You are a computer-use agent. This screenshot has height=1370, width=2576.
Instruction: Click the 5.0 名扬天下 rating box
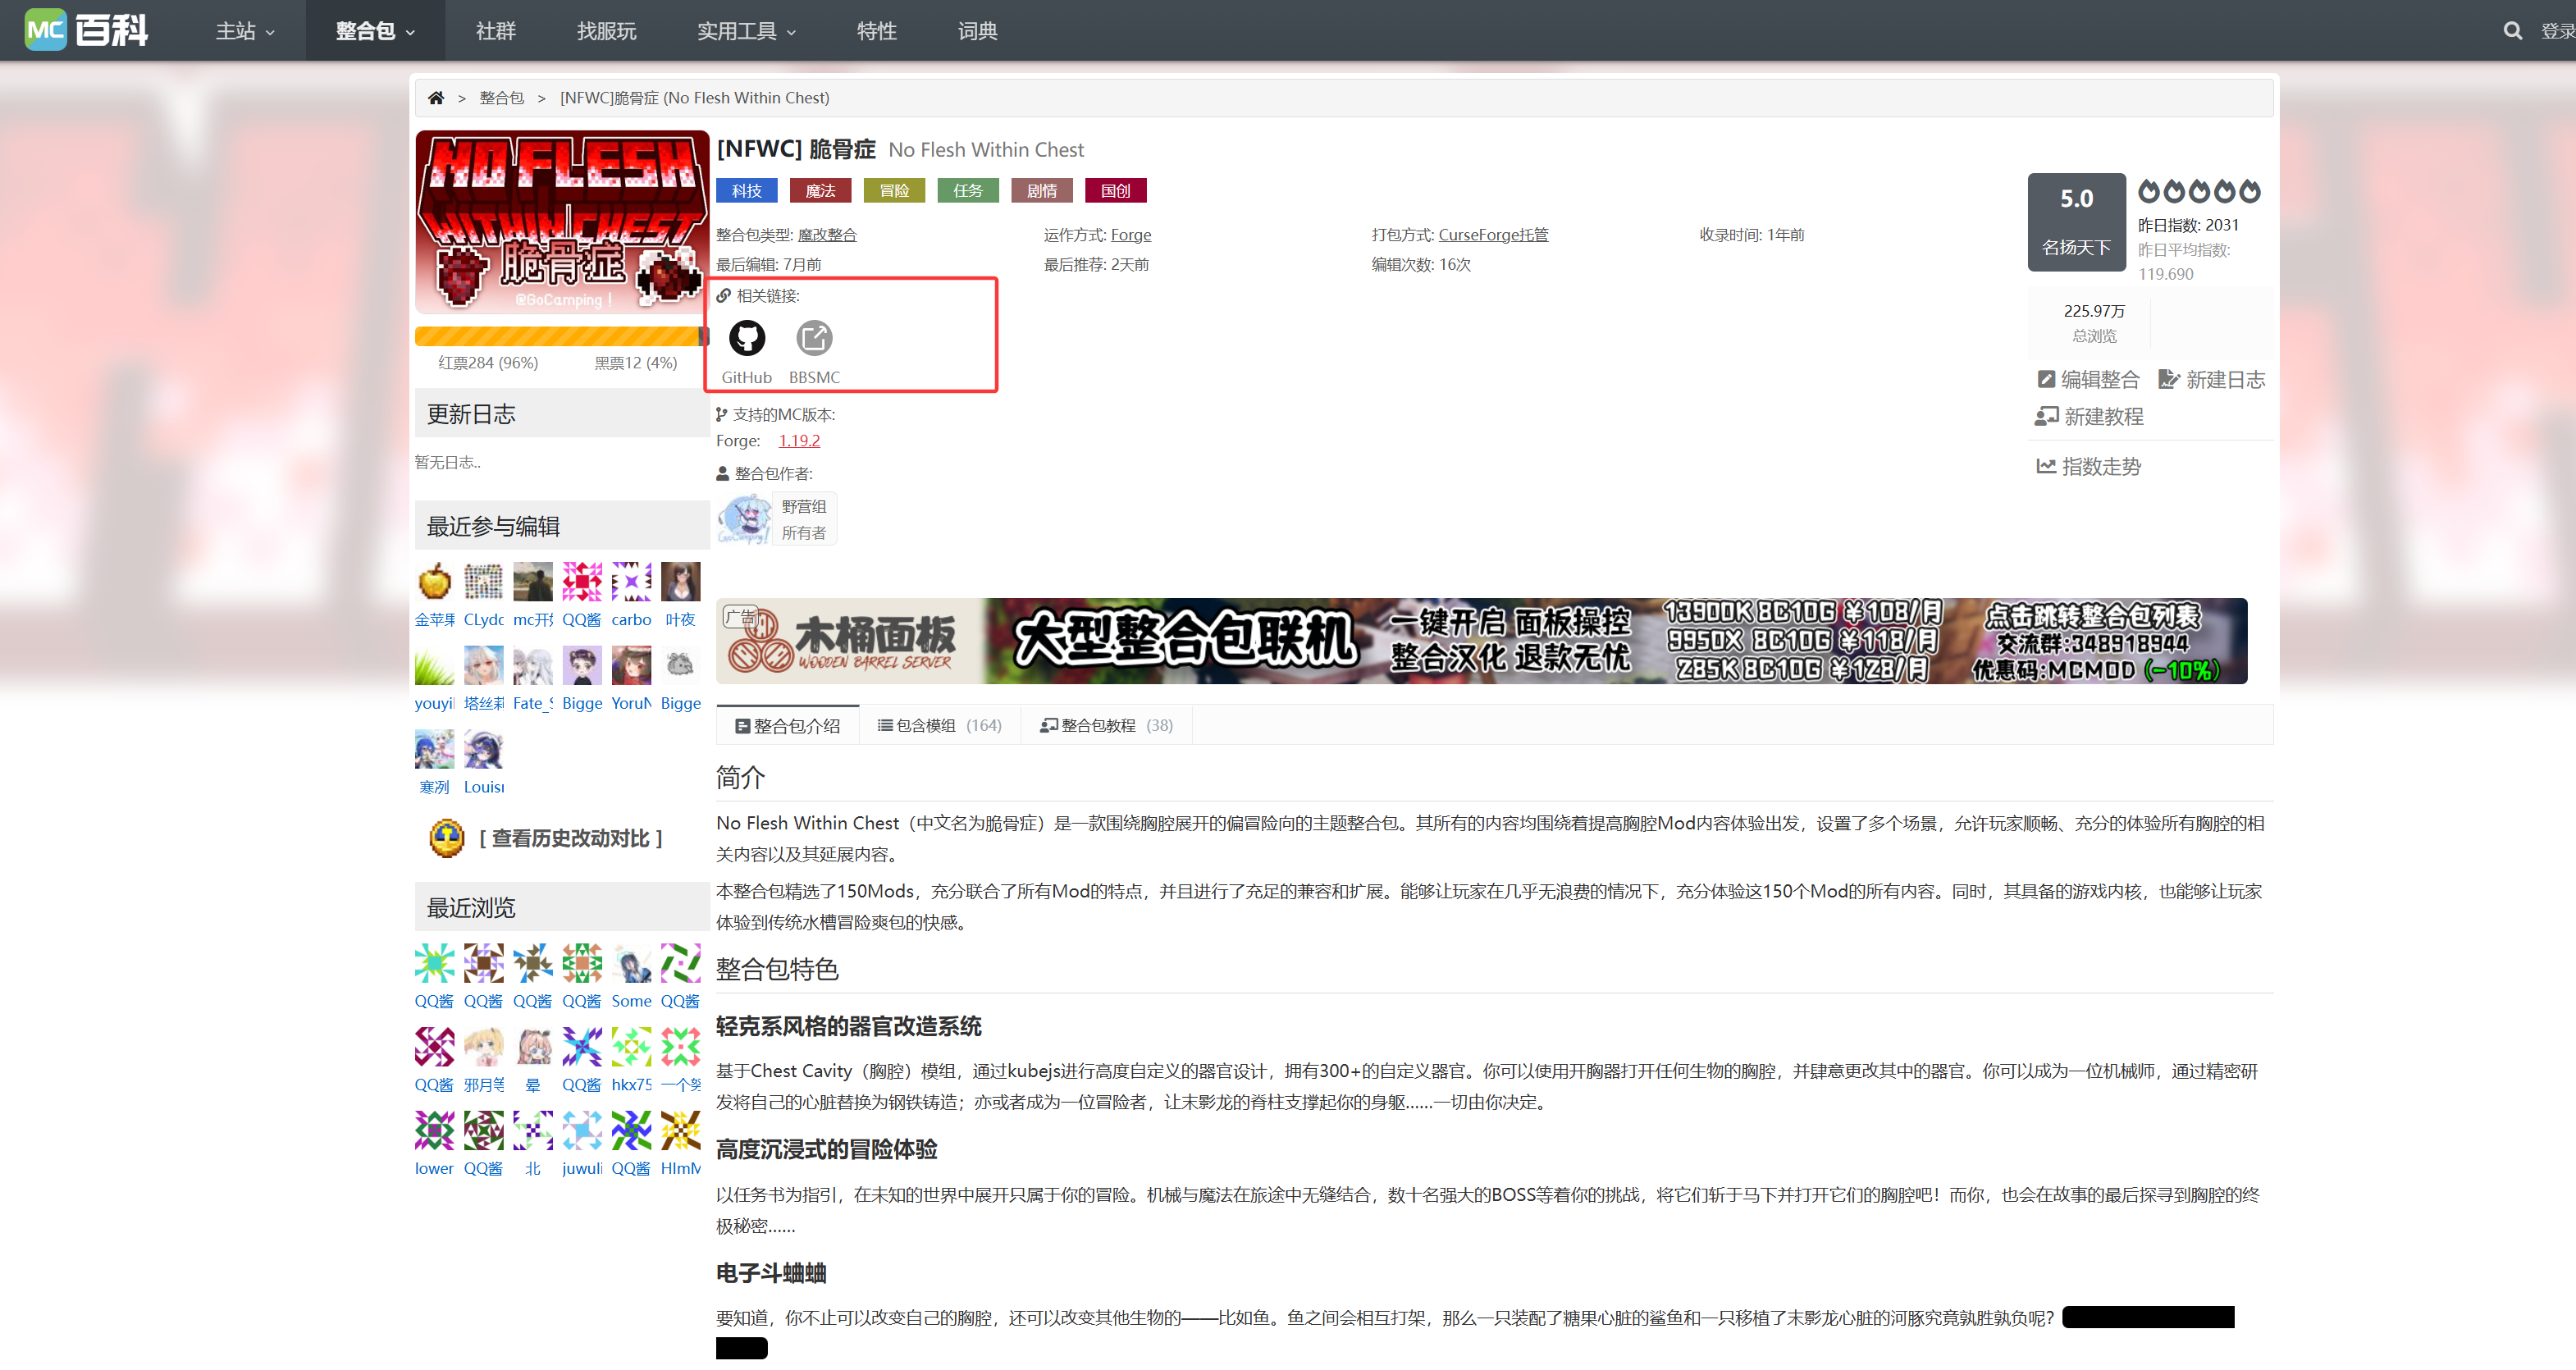[2077, 222]
